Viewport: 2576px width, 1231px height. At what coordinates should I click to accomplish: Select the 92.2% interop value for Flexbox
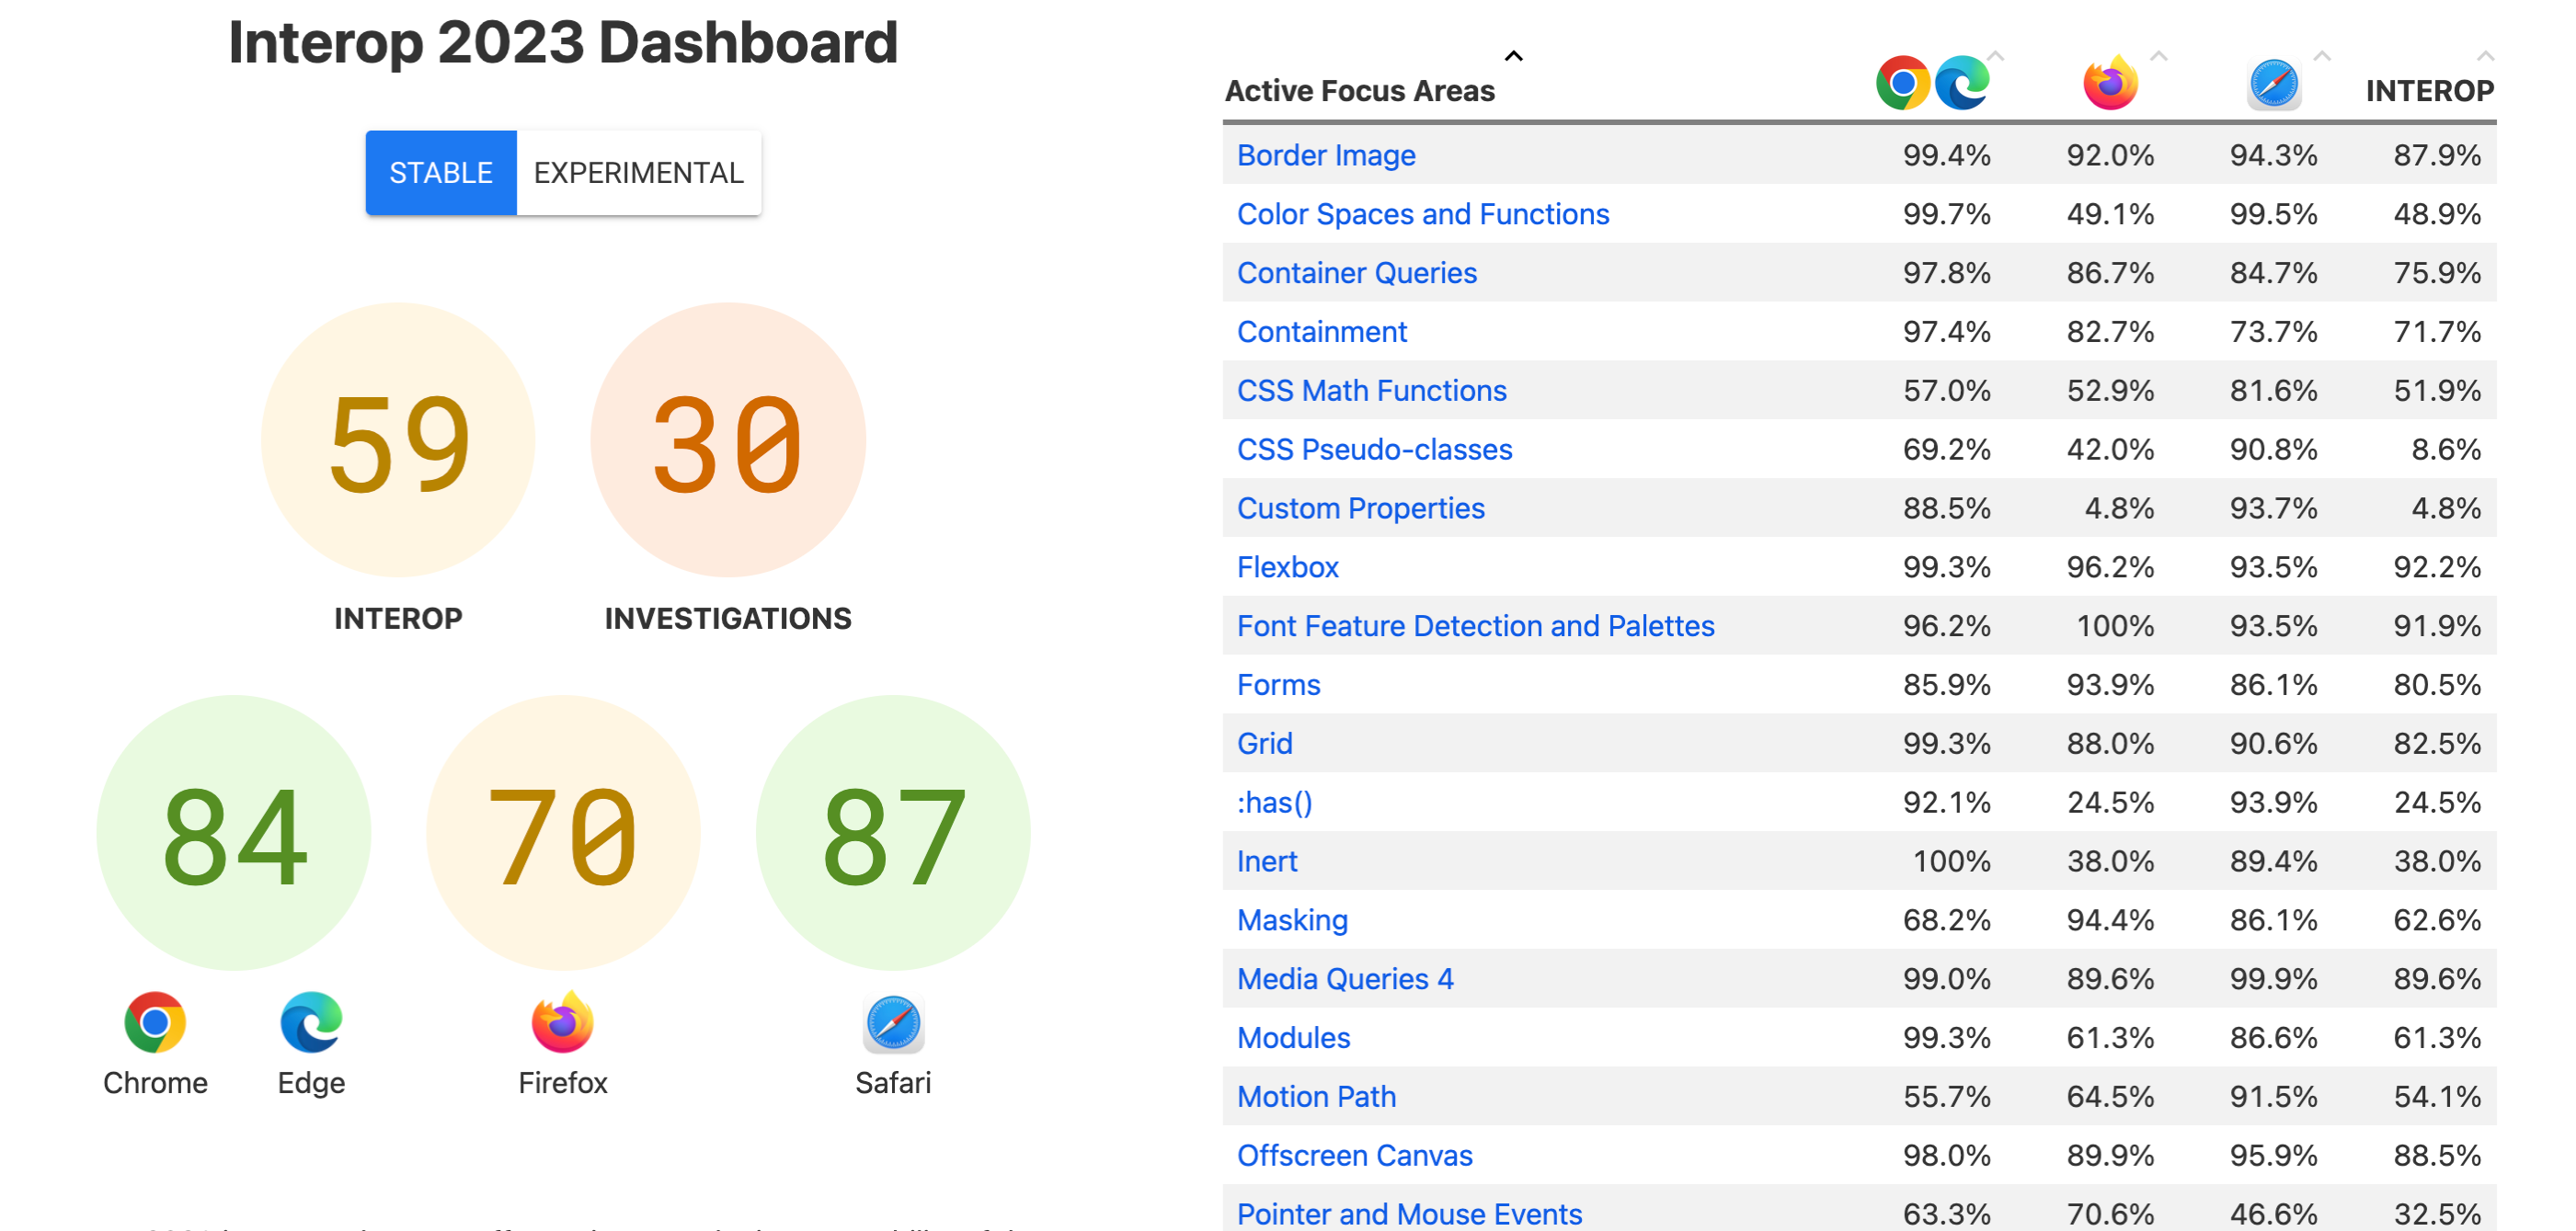2437,567
